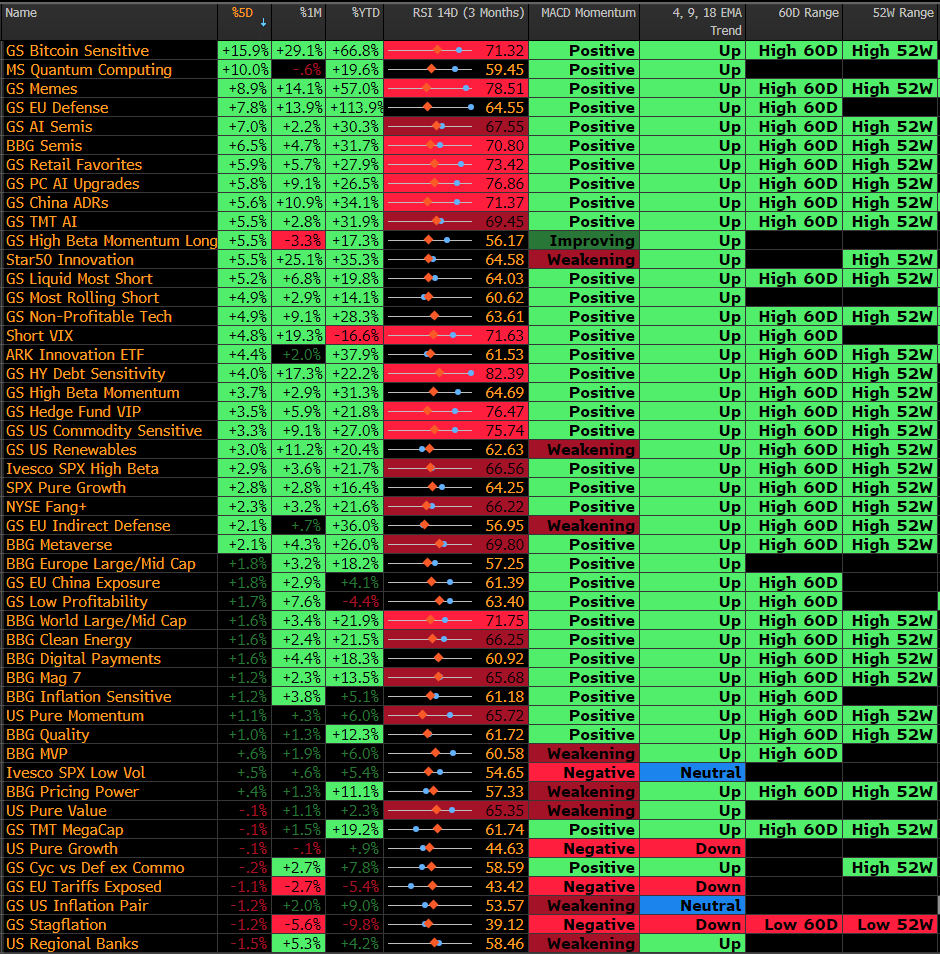Click the Low 60D cell for GS Stagflation
This screenshot has width=940, height=954.
coord(794,925)
